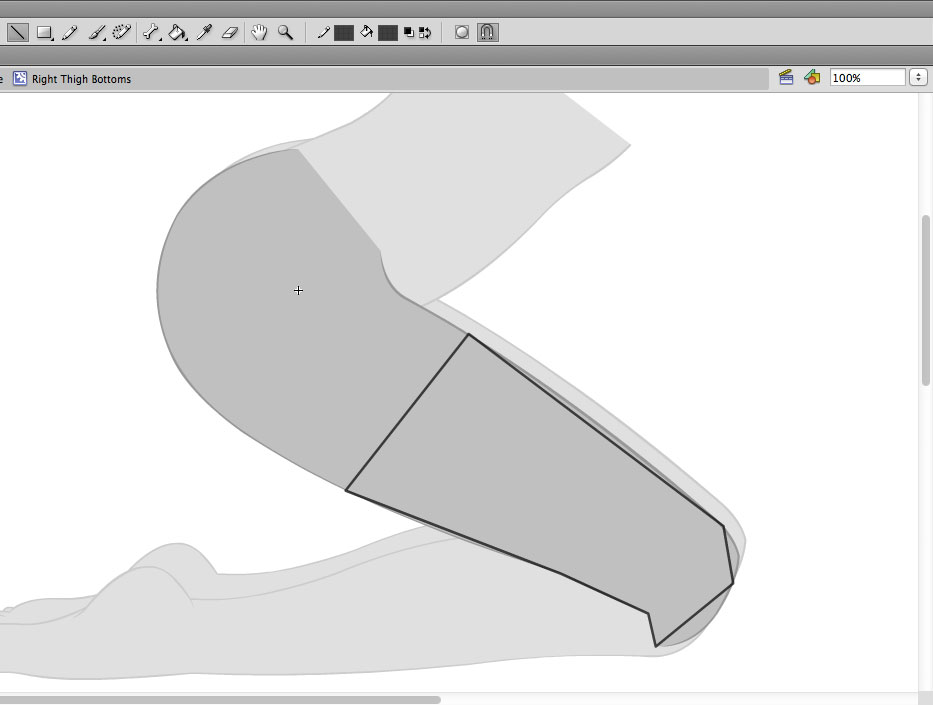Select the Deco tool
The image size is (933, 705).
122,32
